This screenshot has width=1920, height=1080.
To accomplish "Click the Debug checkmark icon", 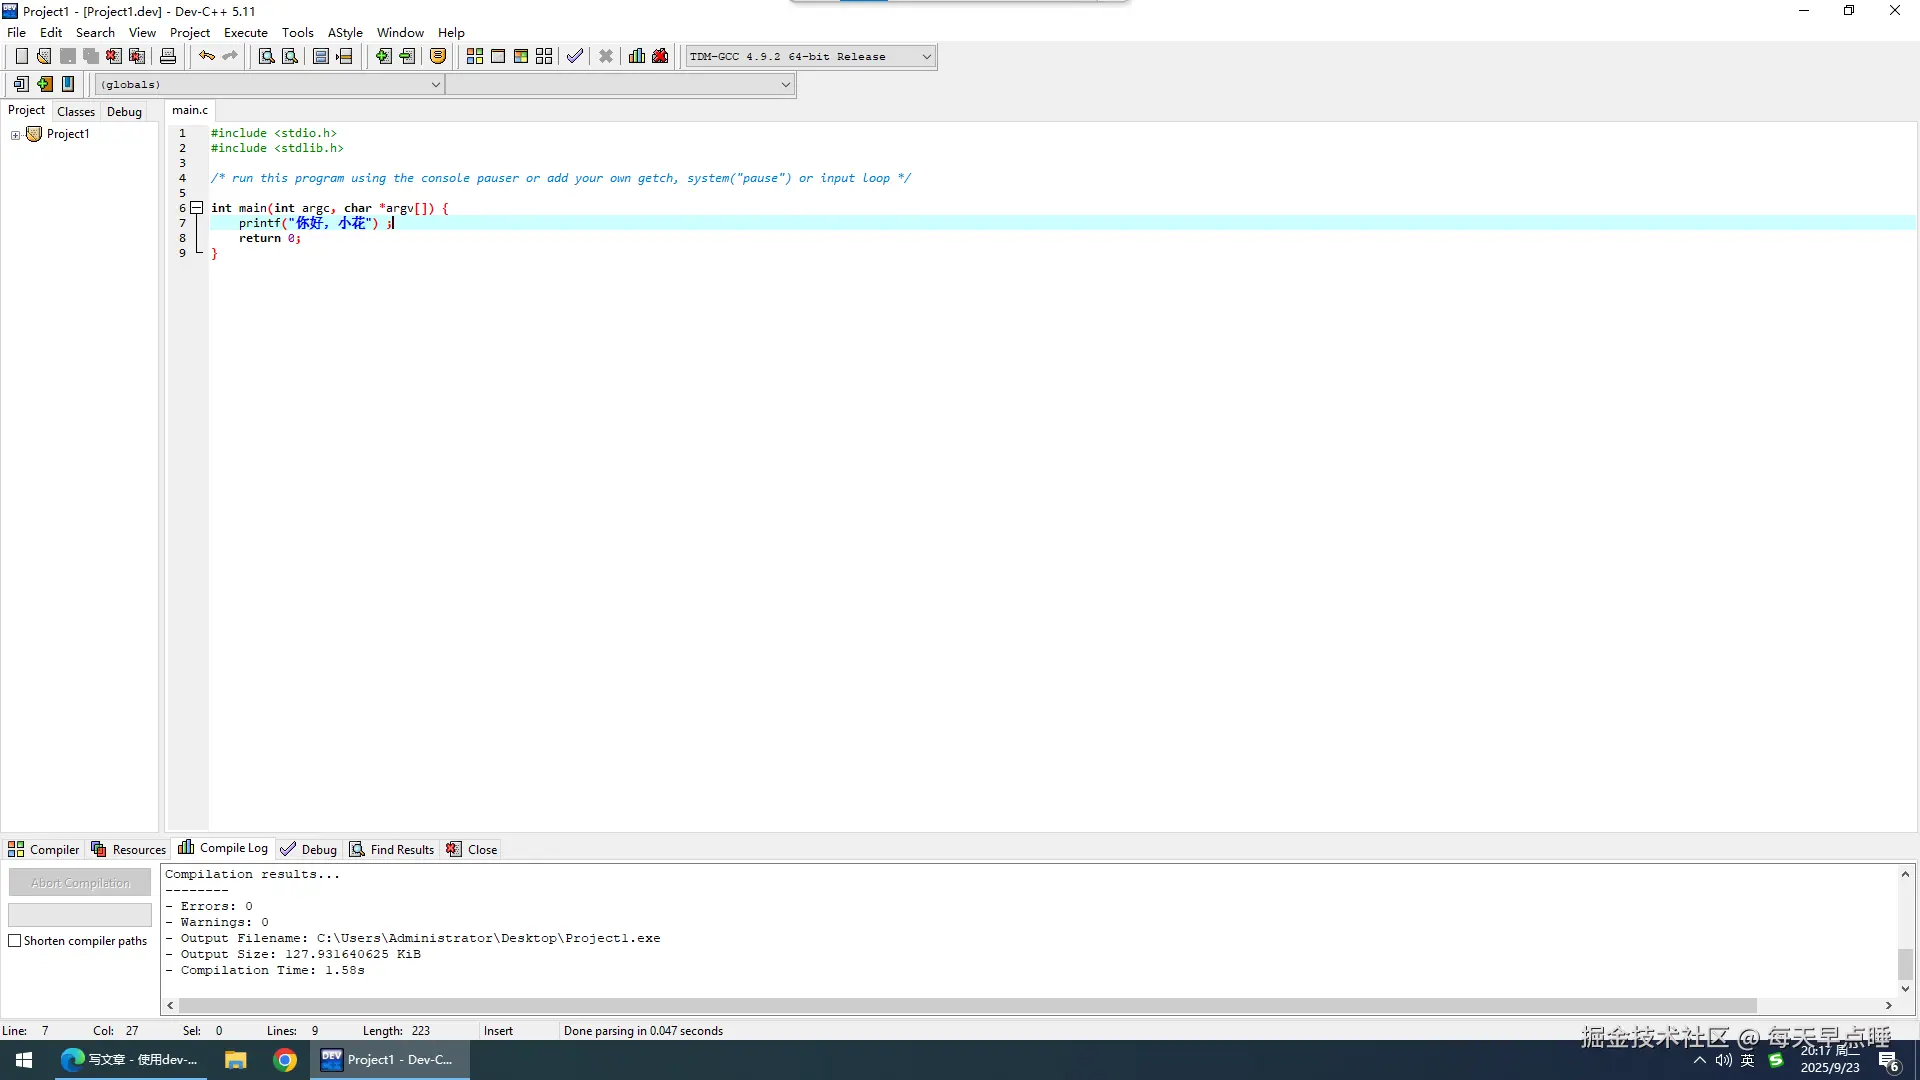I will click(574, 56).
